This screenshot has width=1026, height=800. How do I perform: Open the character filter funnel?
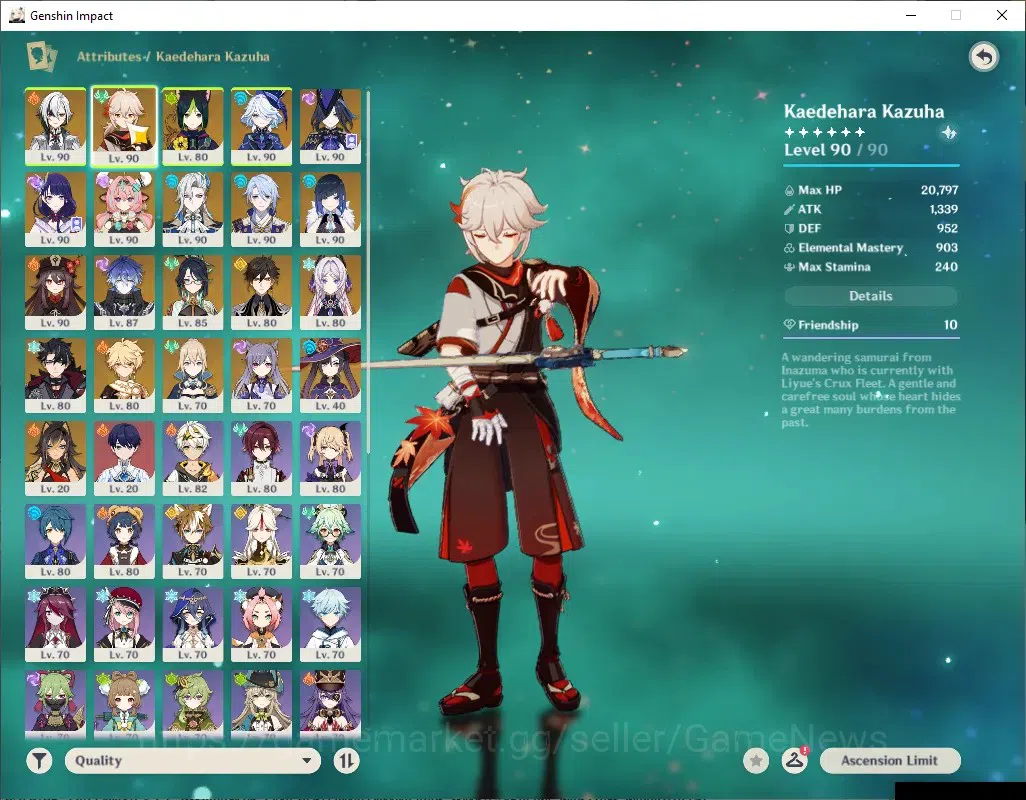[x=39, y=761]
